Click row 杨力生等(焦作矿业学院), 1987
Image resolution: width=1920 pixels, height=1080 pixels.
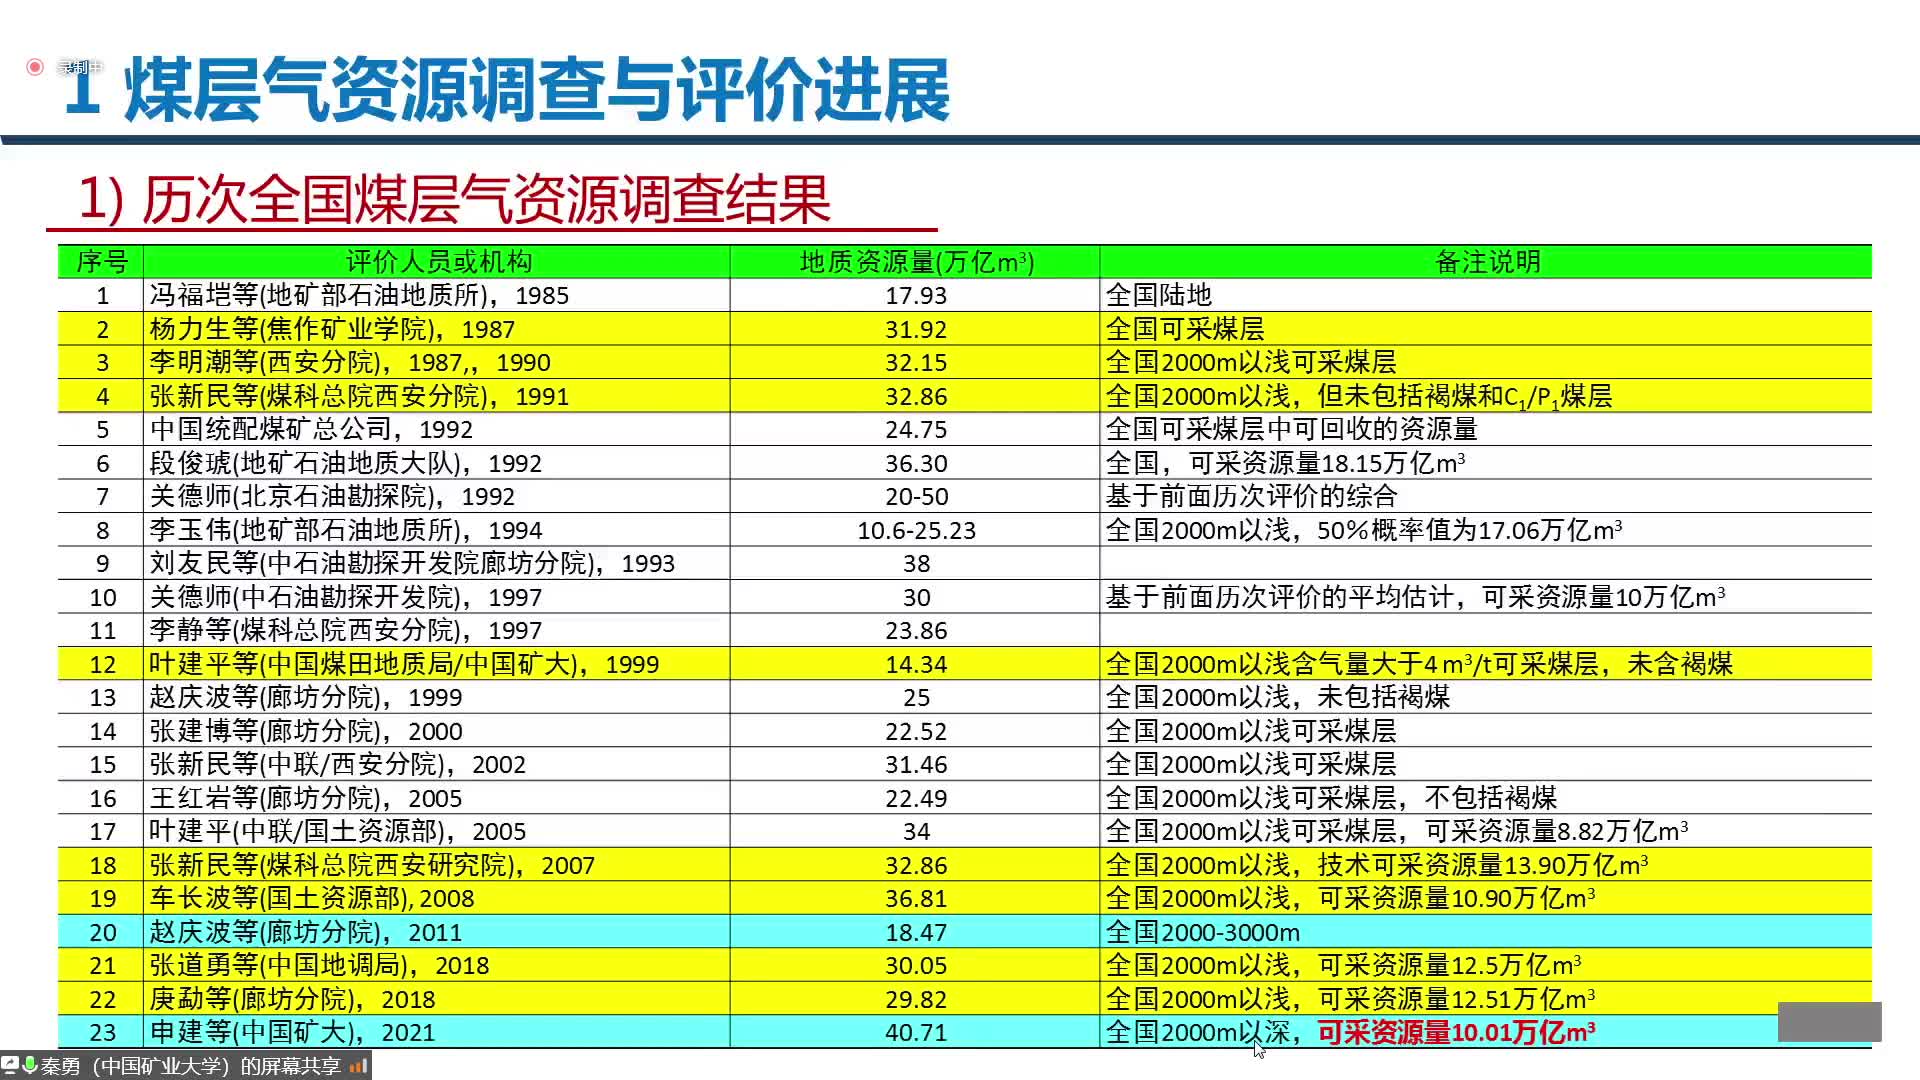pos(964,329)
